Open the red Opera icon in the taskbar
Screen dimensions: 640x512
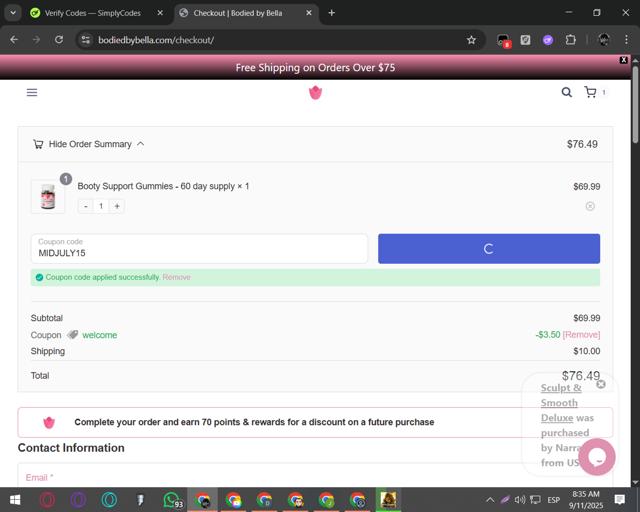47,500
